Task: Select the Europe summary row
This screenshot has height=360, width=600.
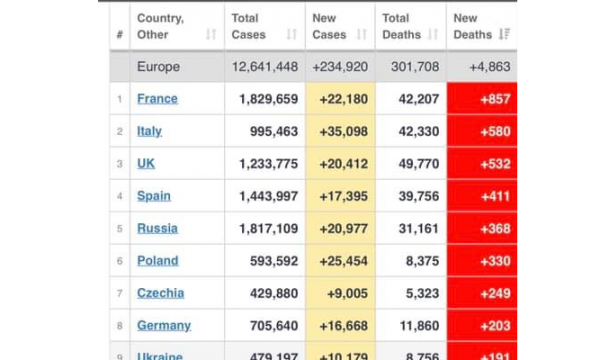Action: tap(313, 67)
